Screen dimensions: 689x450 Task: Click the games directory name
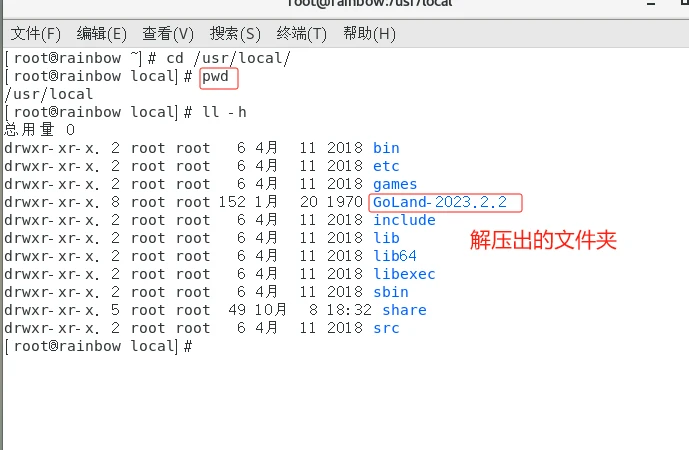[x=395, y=184]
